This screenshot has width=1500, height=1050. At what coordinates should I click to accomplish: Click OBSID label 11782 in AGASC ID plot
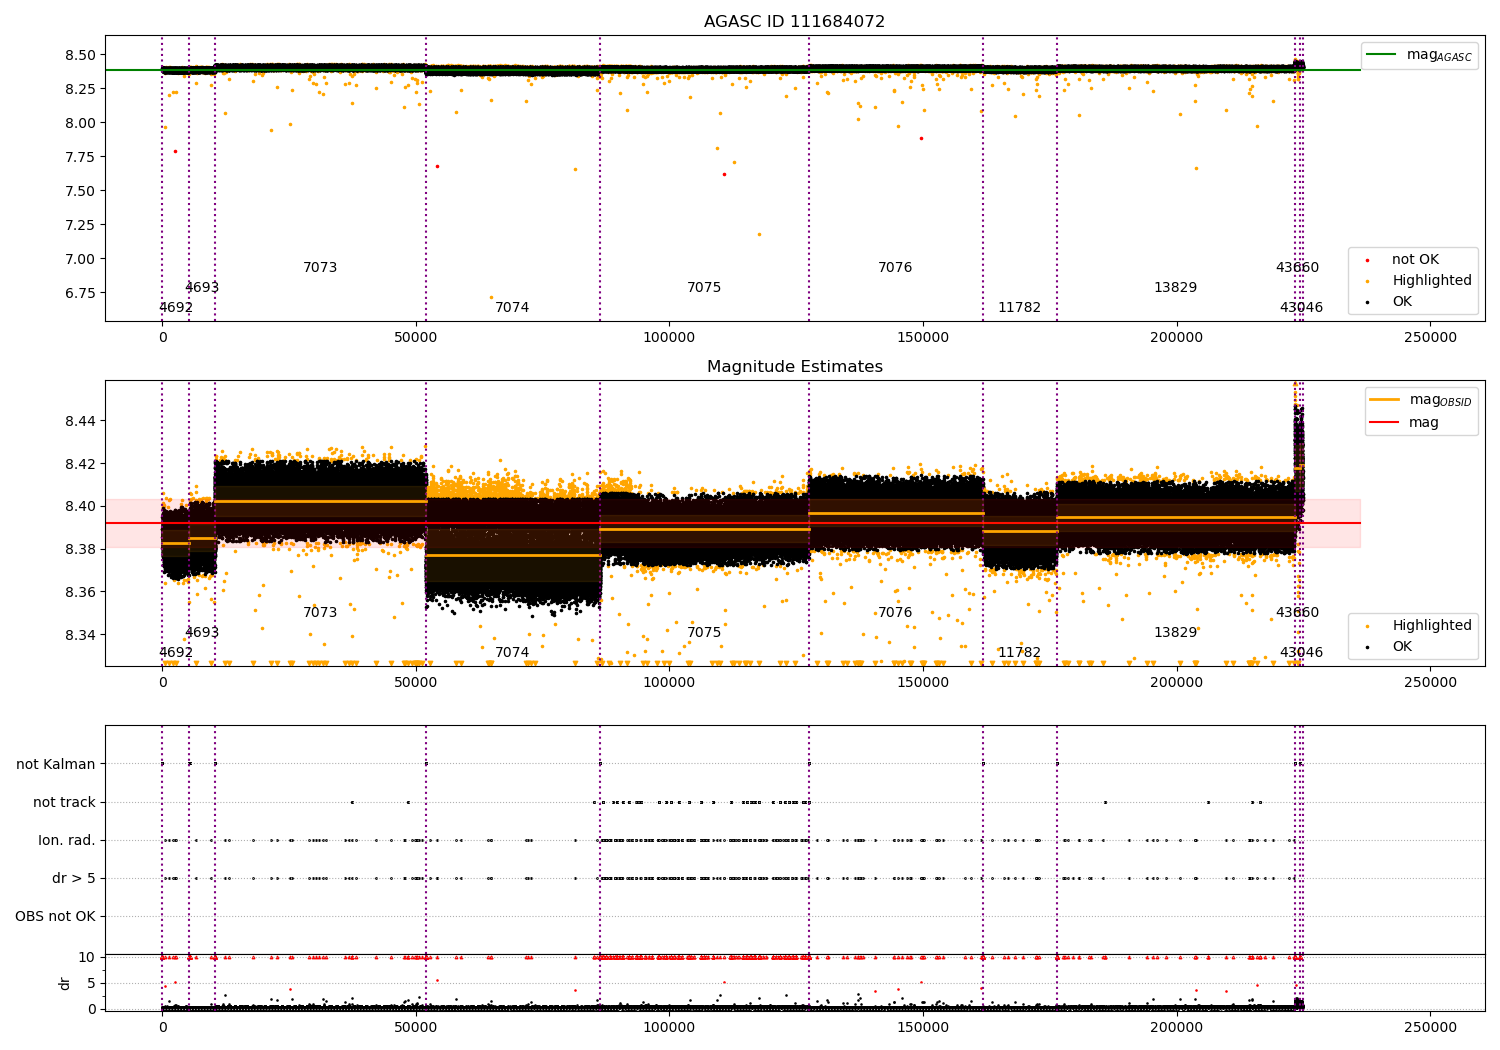pyautogui.click(x=1019, y=308)
